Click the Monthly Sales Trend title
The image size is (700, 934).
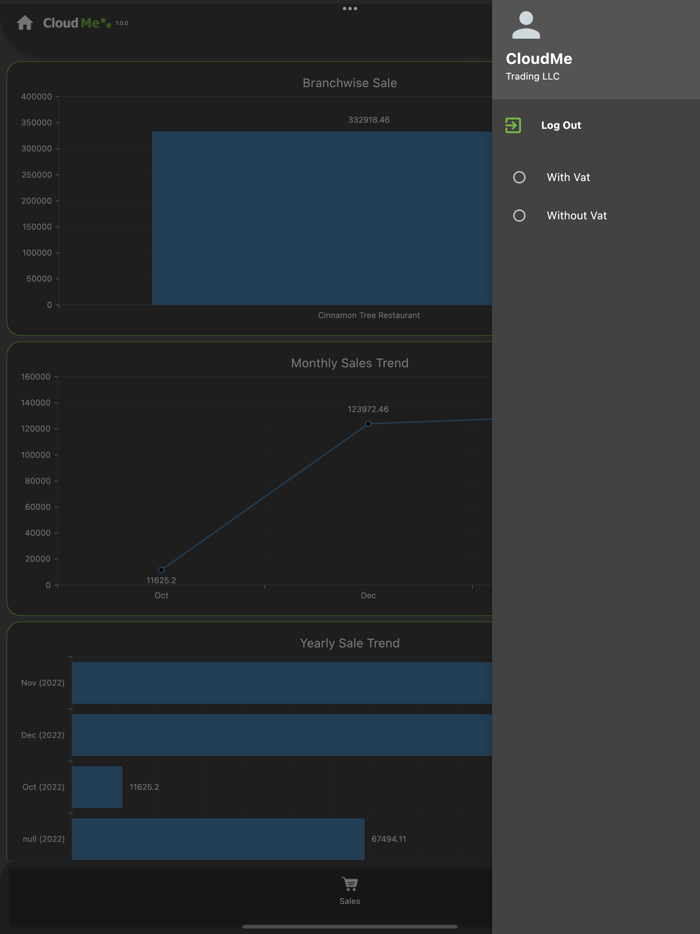(350, 363)
